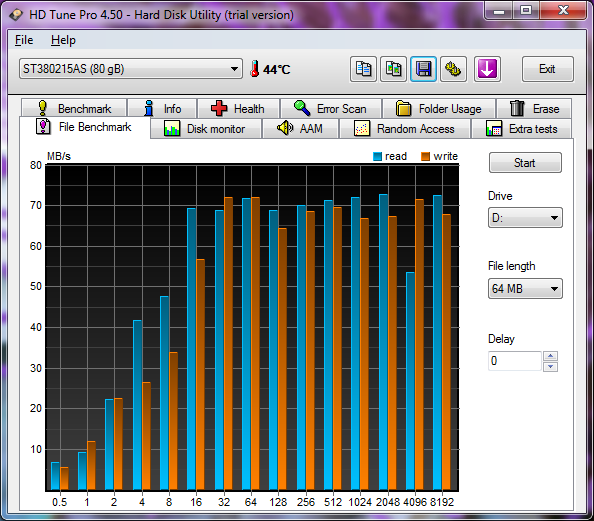Open the Health tab with red cross
Image resolution: width=594 pixels, height=521 pixels.
tap(238, 108)
